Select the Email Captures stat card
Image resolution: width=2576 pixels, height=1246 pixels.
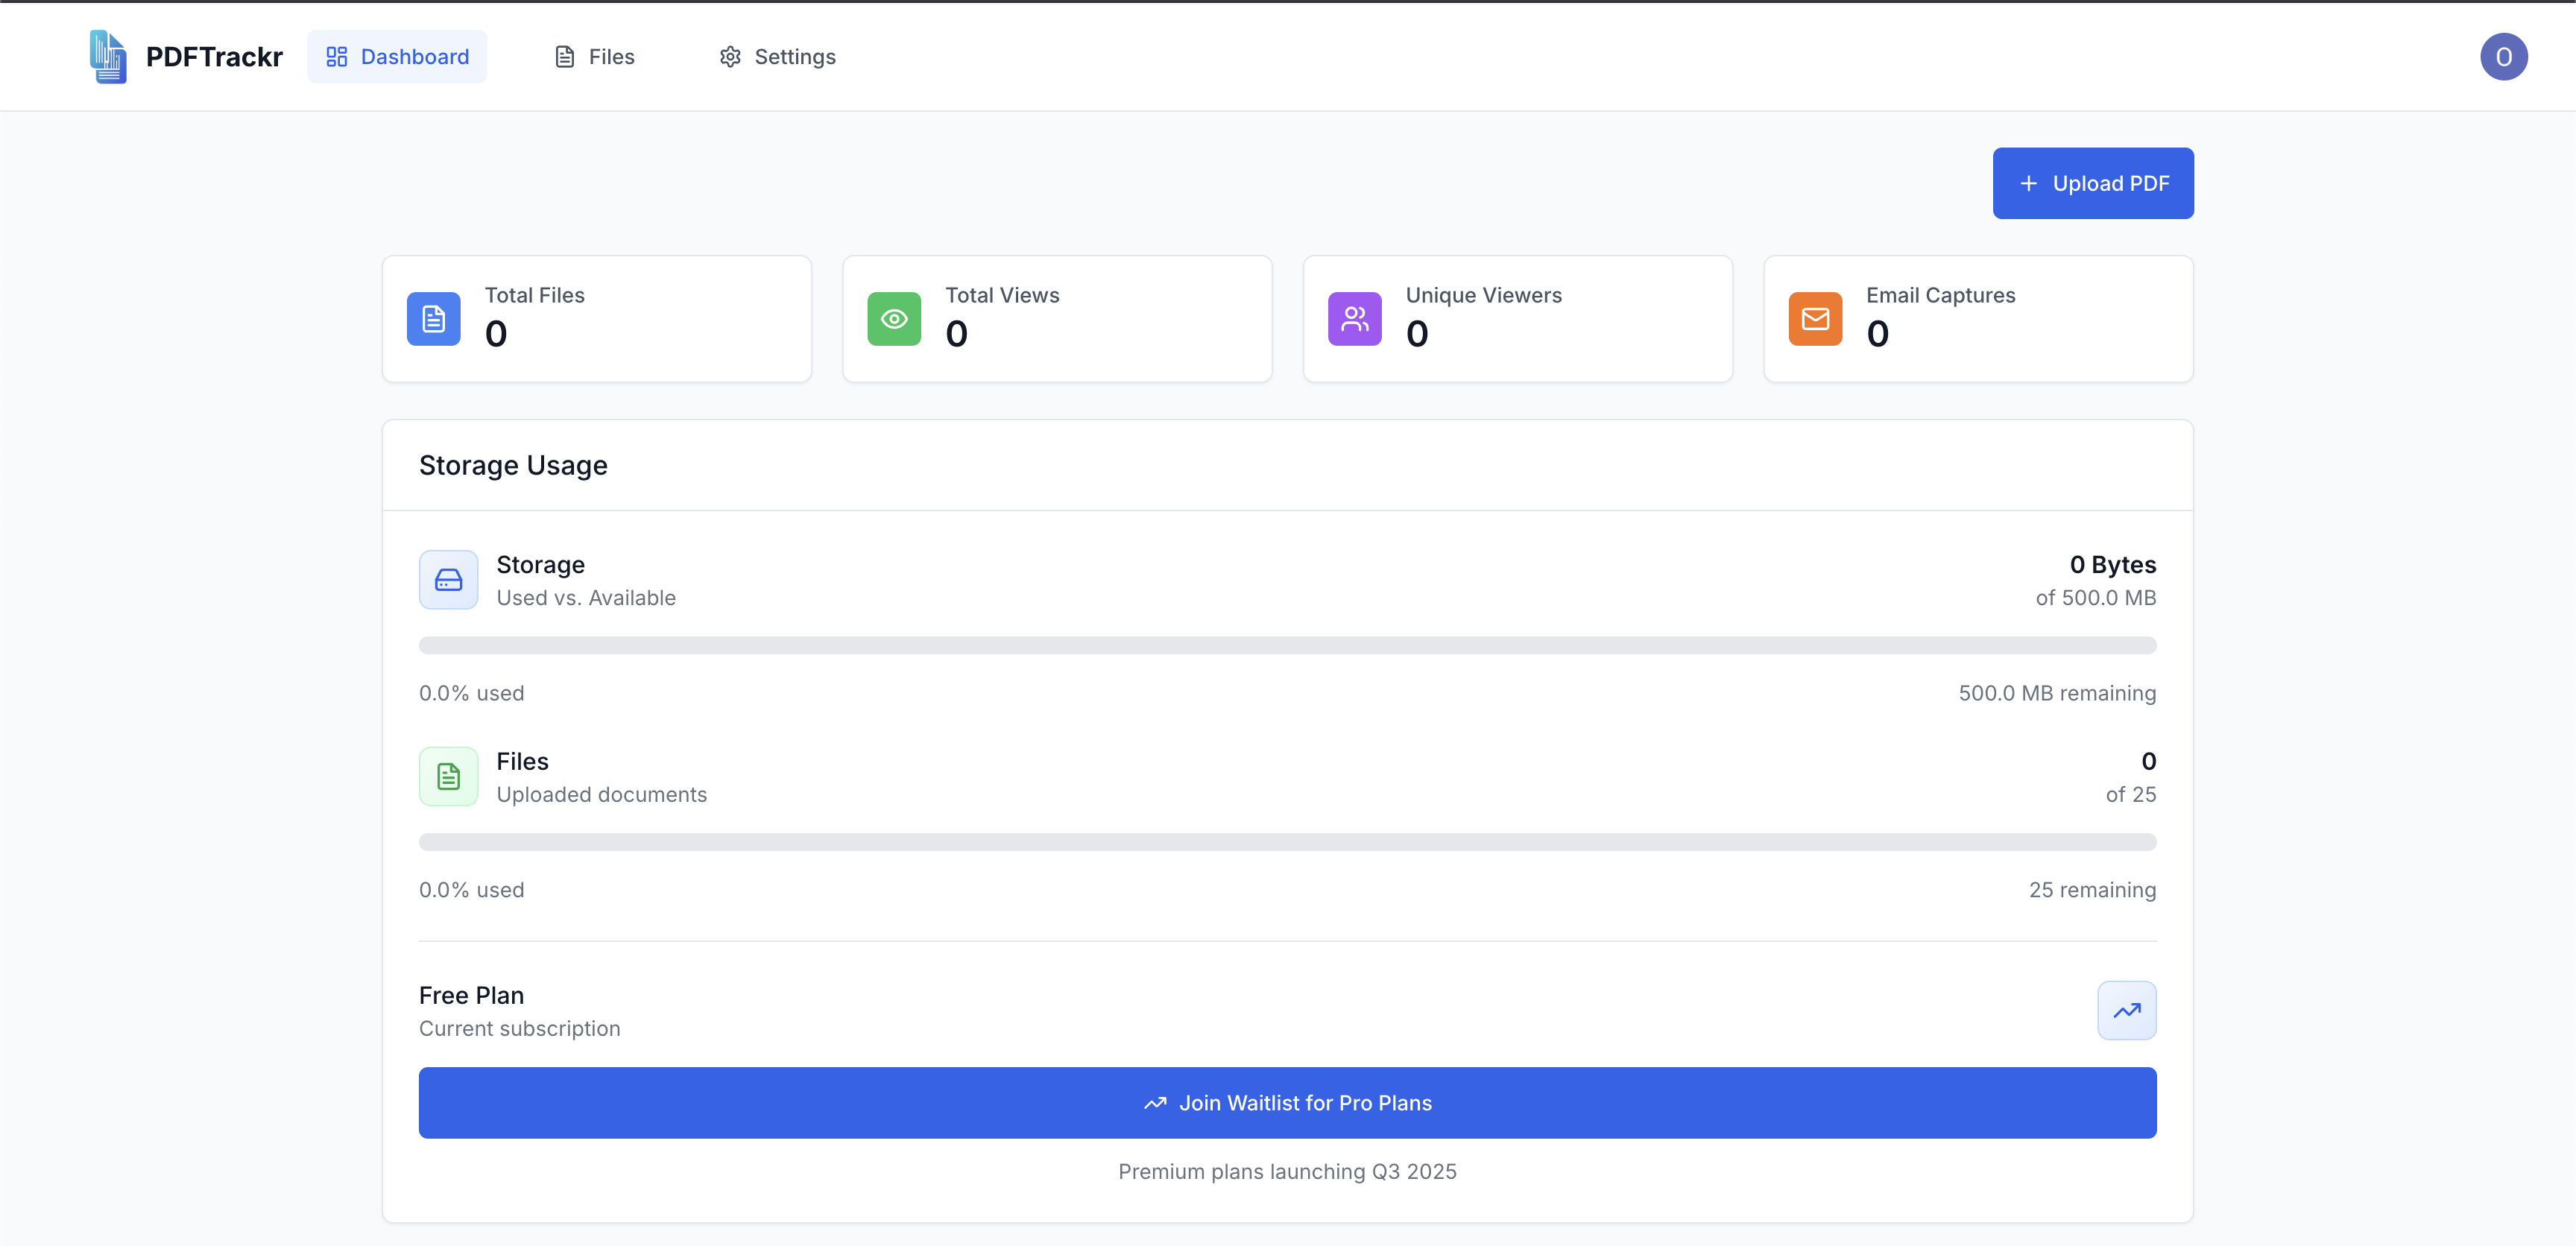(1977, 319)
